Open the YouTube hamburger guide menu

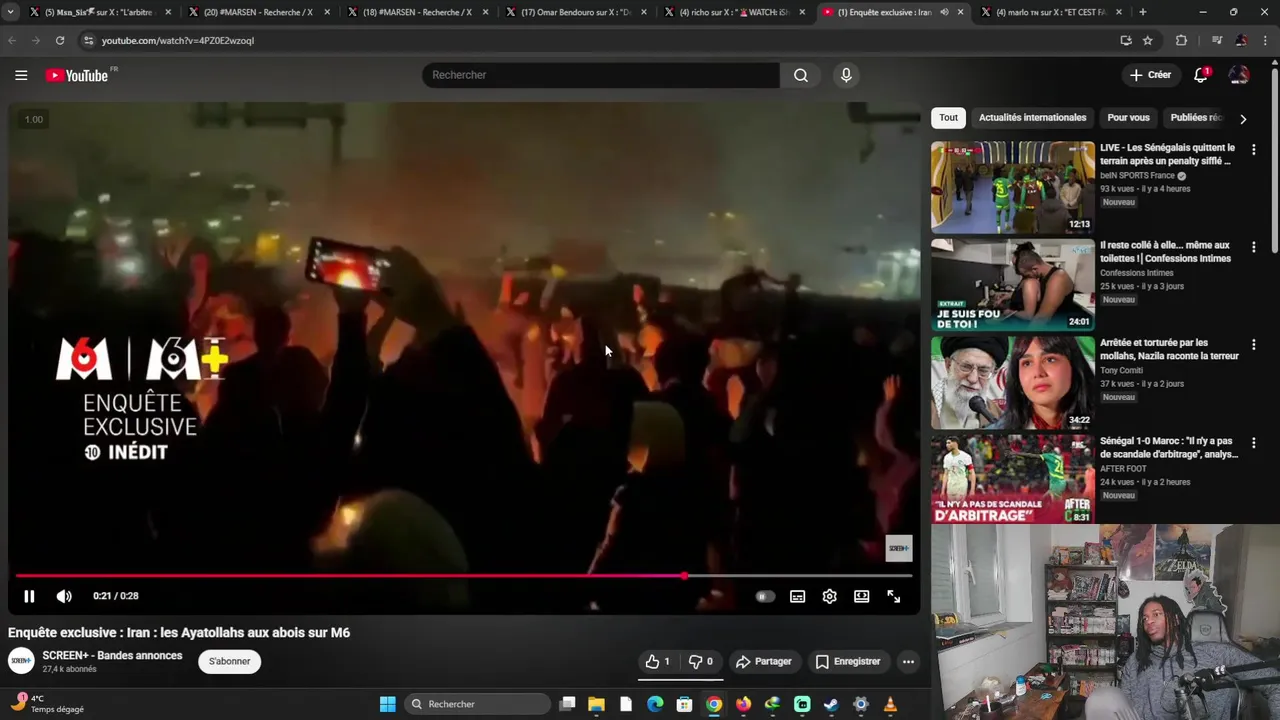click(21, 75)
